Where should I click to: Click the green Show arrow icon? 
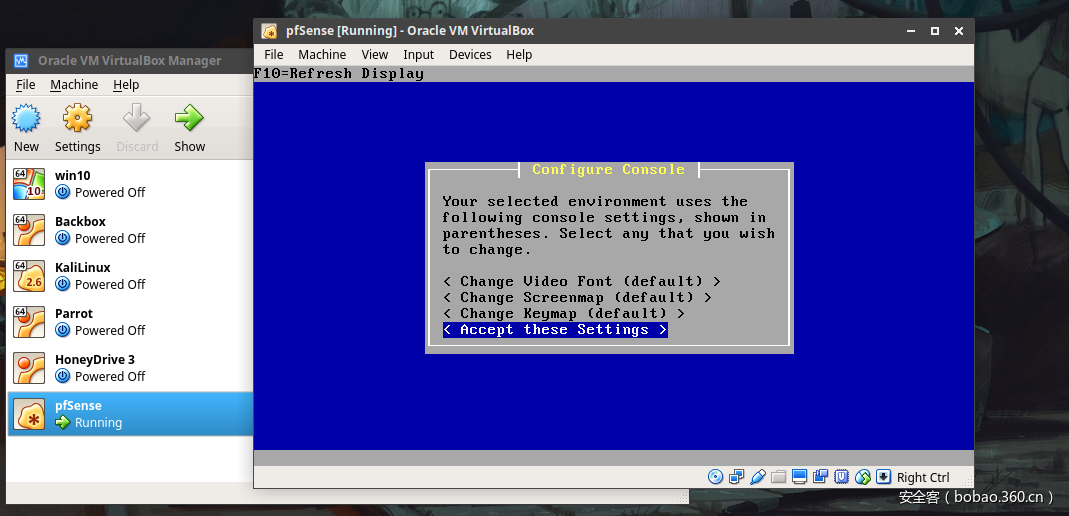pyautogui.click(x=189, y=119)
